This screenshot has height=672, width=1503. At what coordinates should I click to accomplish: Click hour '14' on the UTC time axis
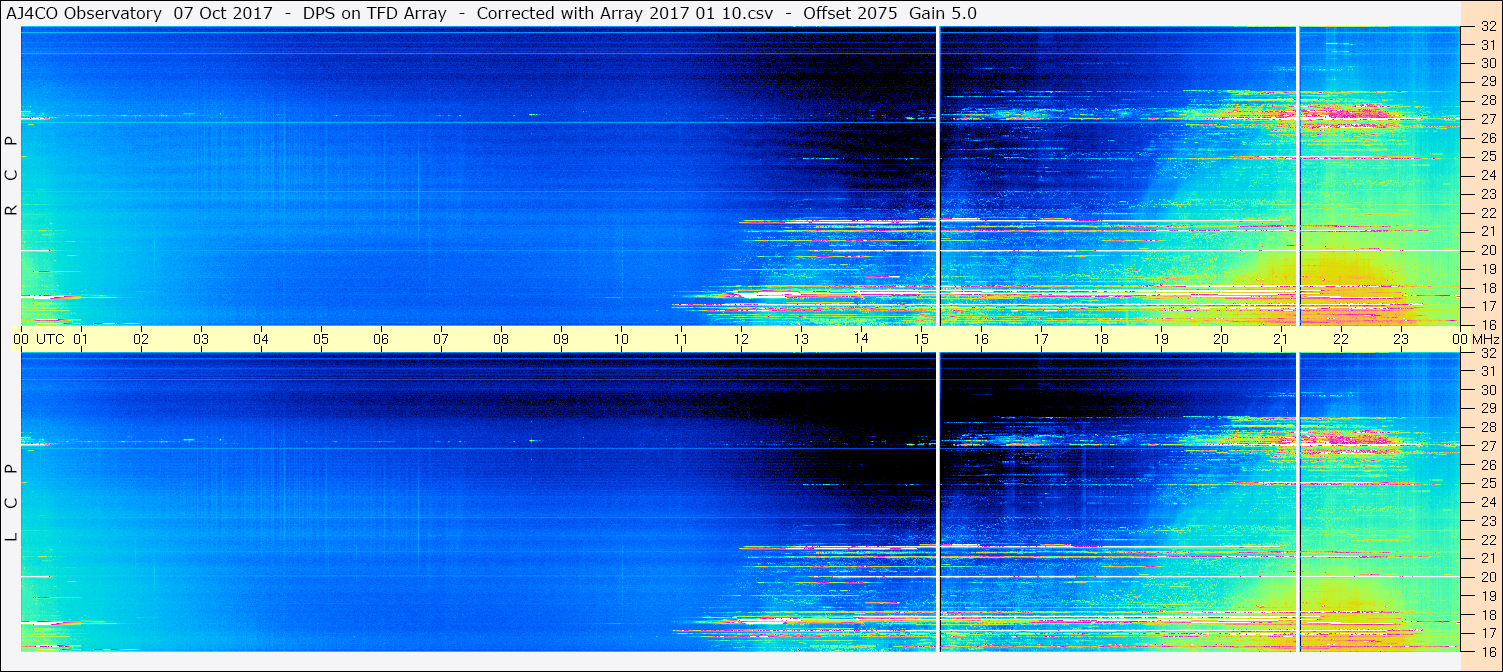click(x=861, y=339)
